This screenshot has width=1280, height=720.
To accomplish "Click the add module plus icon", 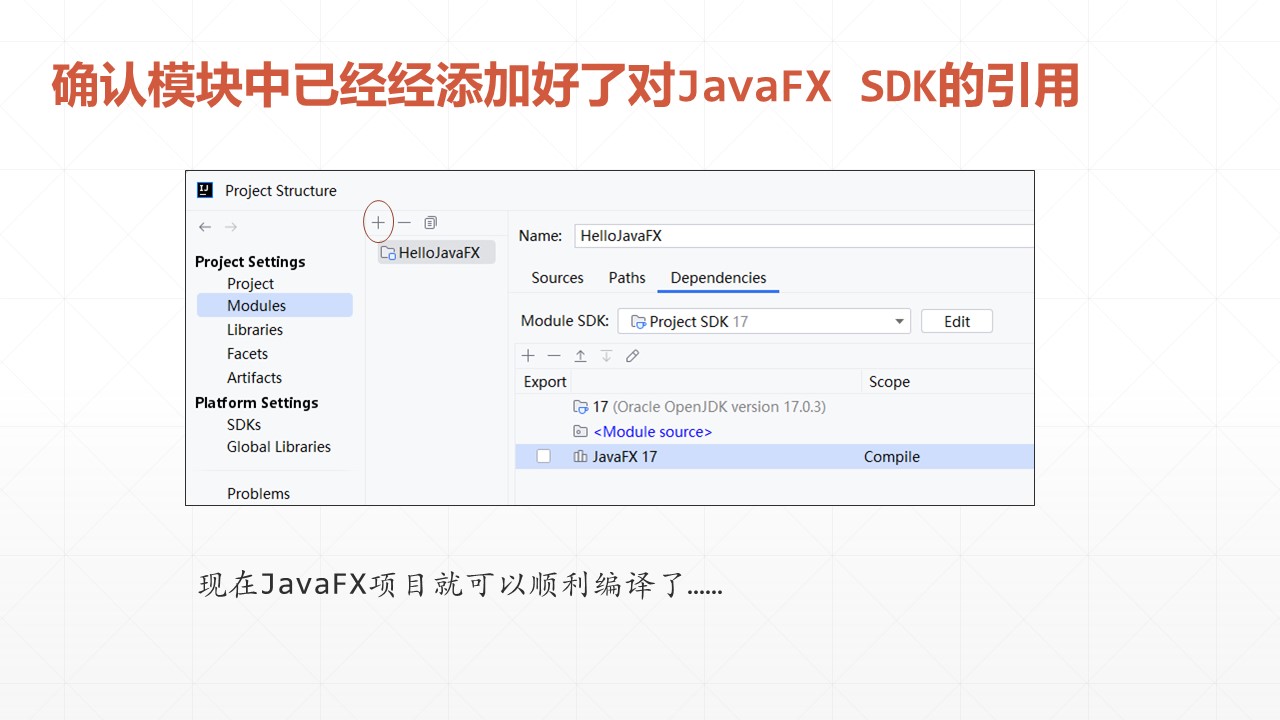I will [378, 222].
